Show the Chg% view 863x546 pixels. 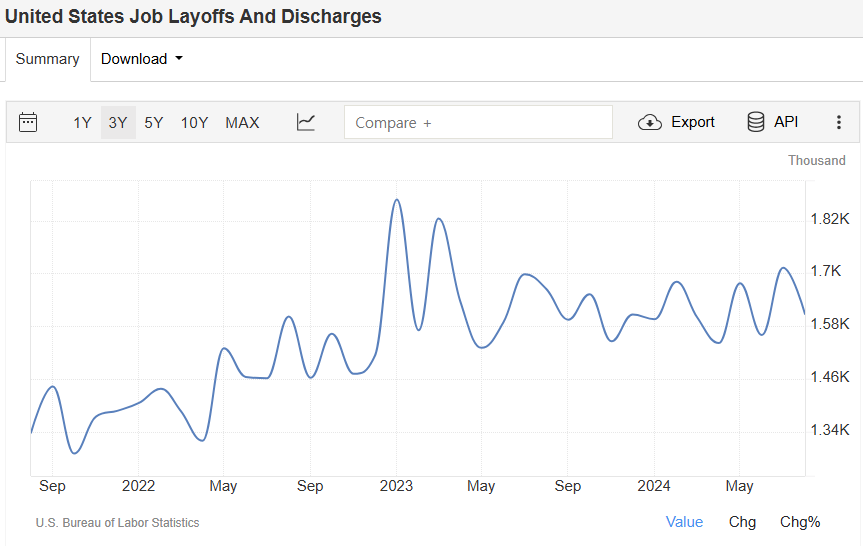[x=800, y=522]
